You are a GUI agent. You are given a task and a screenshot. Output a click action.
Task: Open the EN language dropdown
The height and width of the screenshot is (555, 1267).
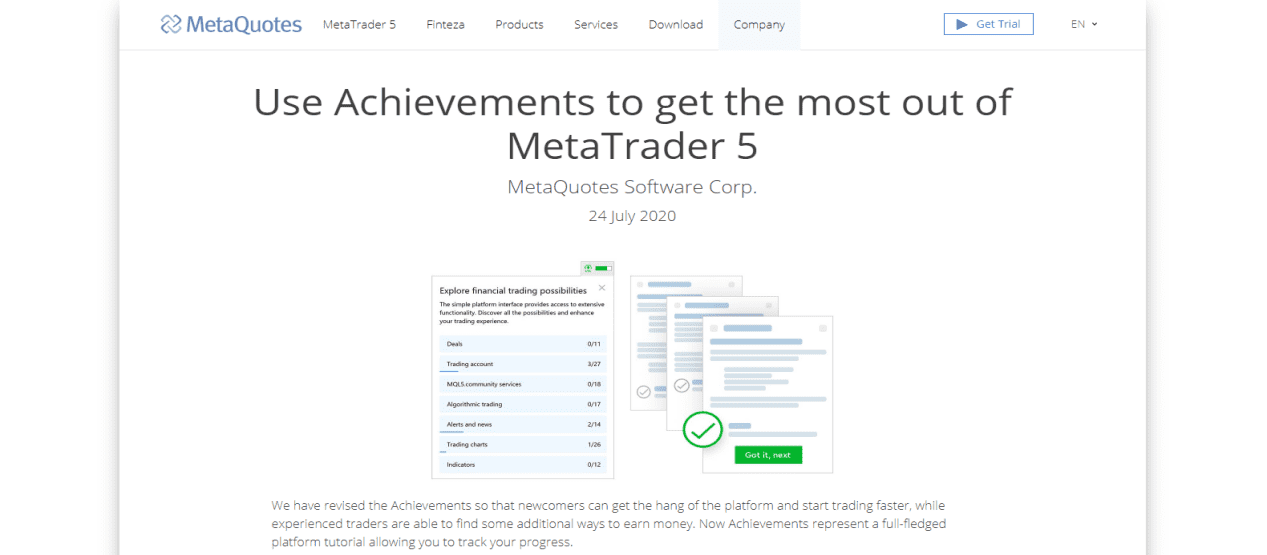coord(1084,24)
